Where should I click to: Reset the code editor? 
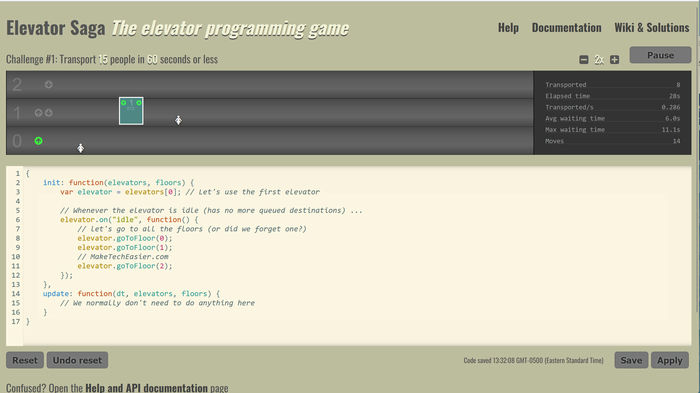[x=25, y=360]
